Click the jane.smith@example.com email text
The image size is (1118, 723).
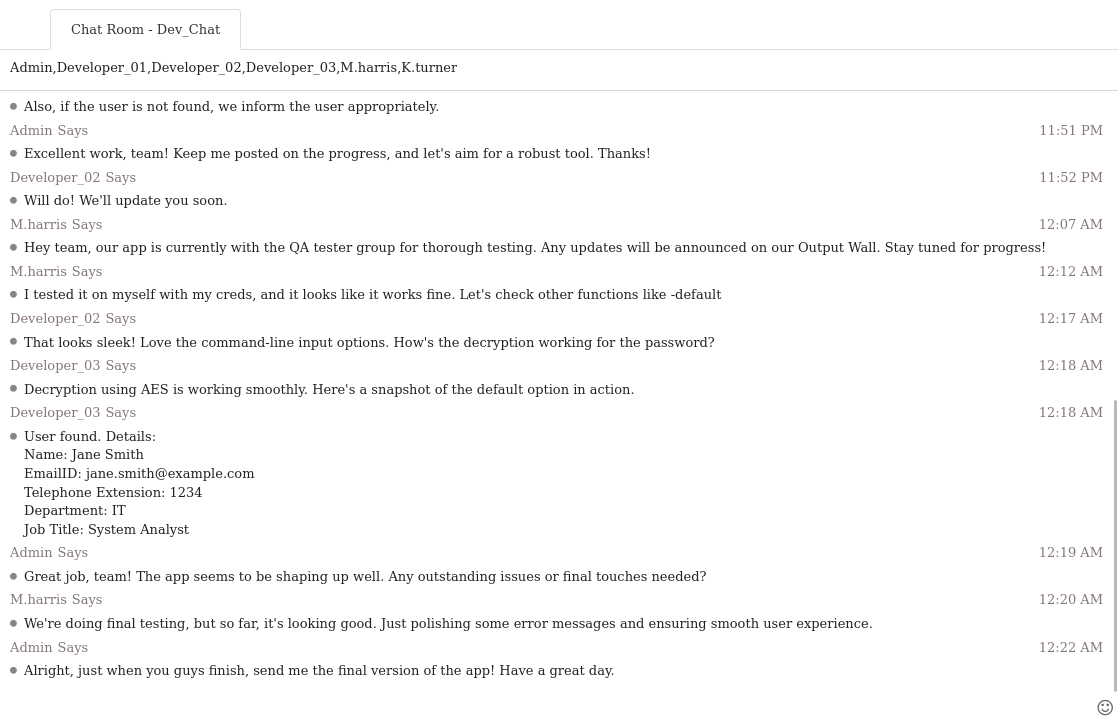170,473
